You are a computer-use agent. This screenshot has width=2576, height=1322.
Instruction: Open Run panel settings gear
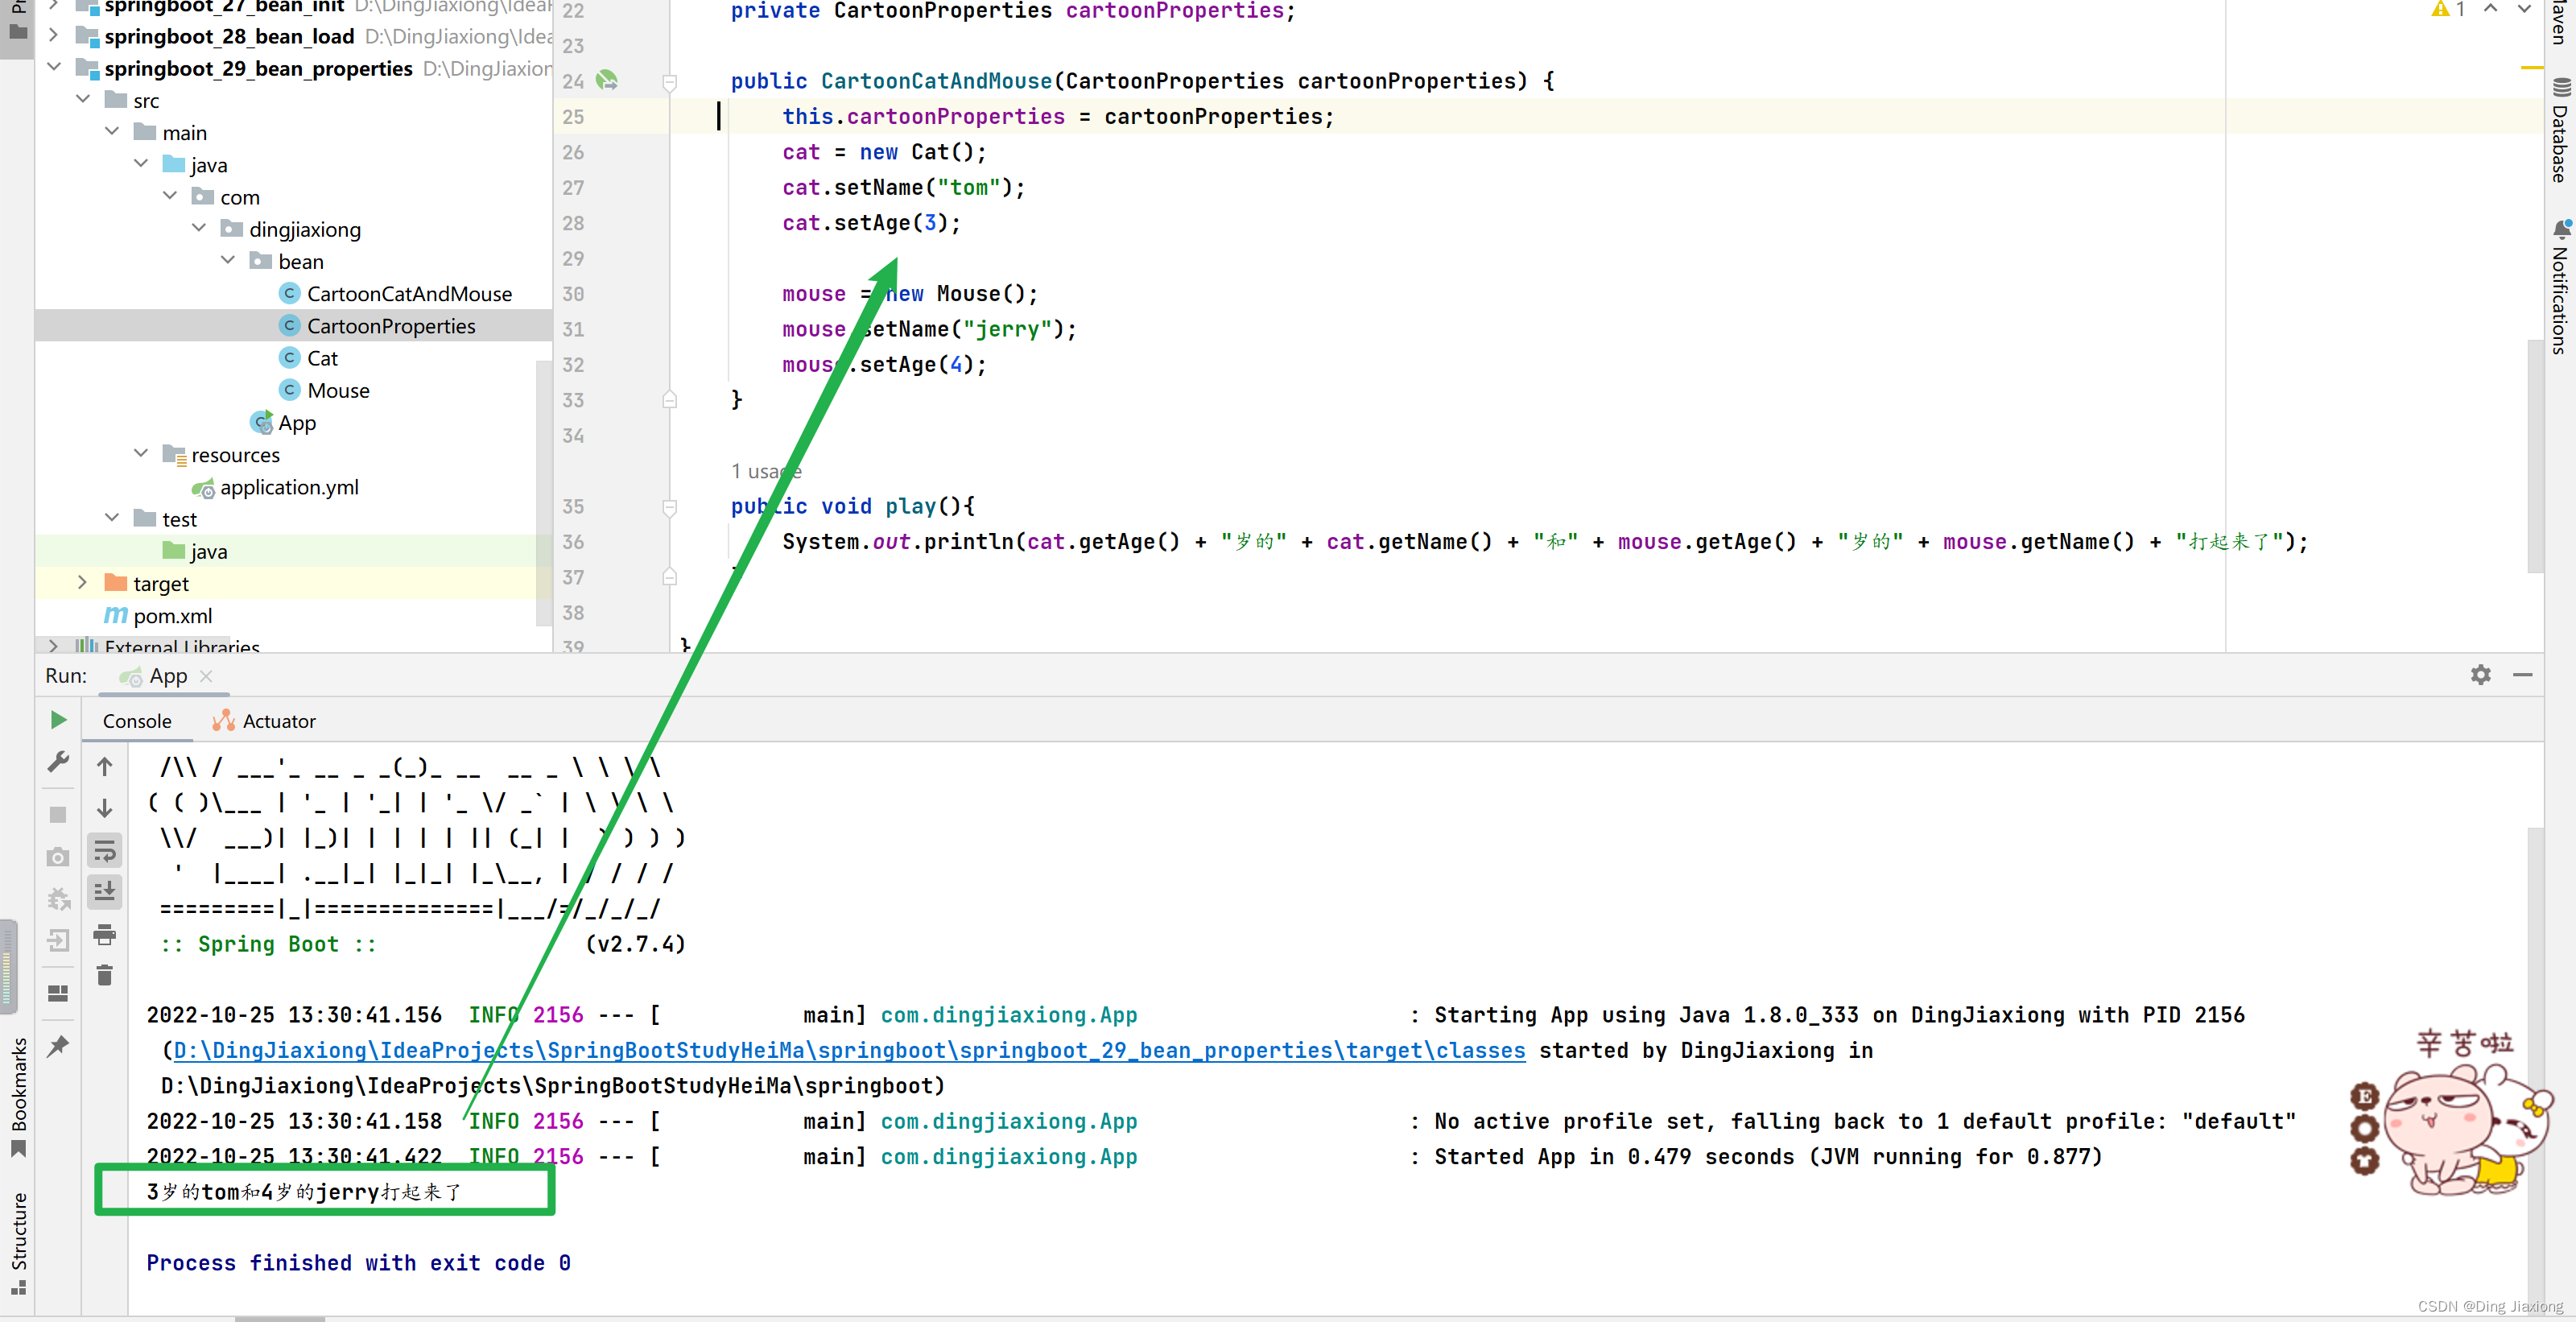(2480, 675)
